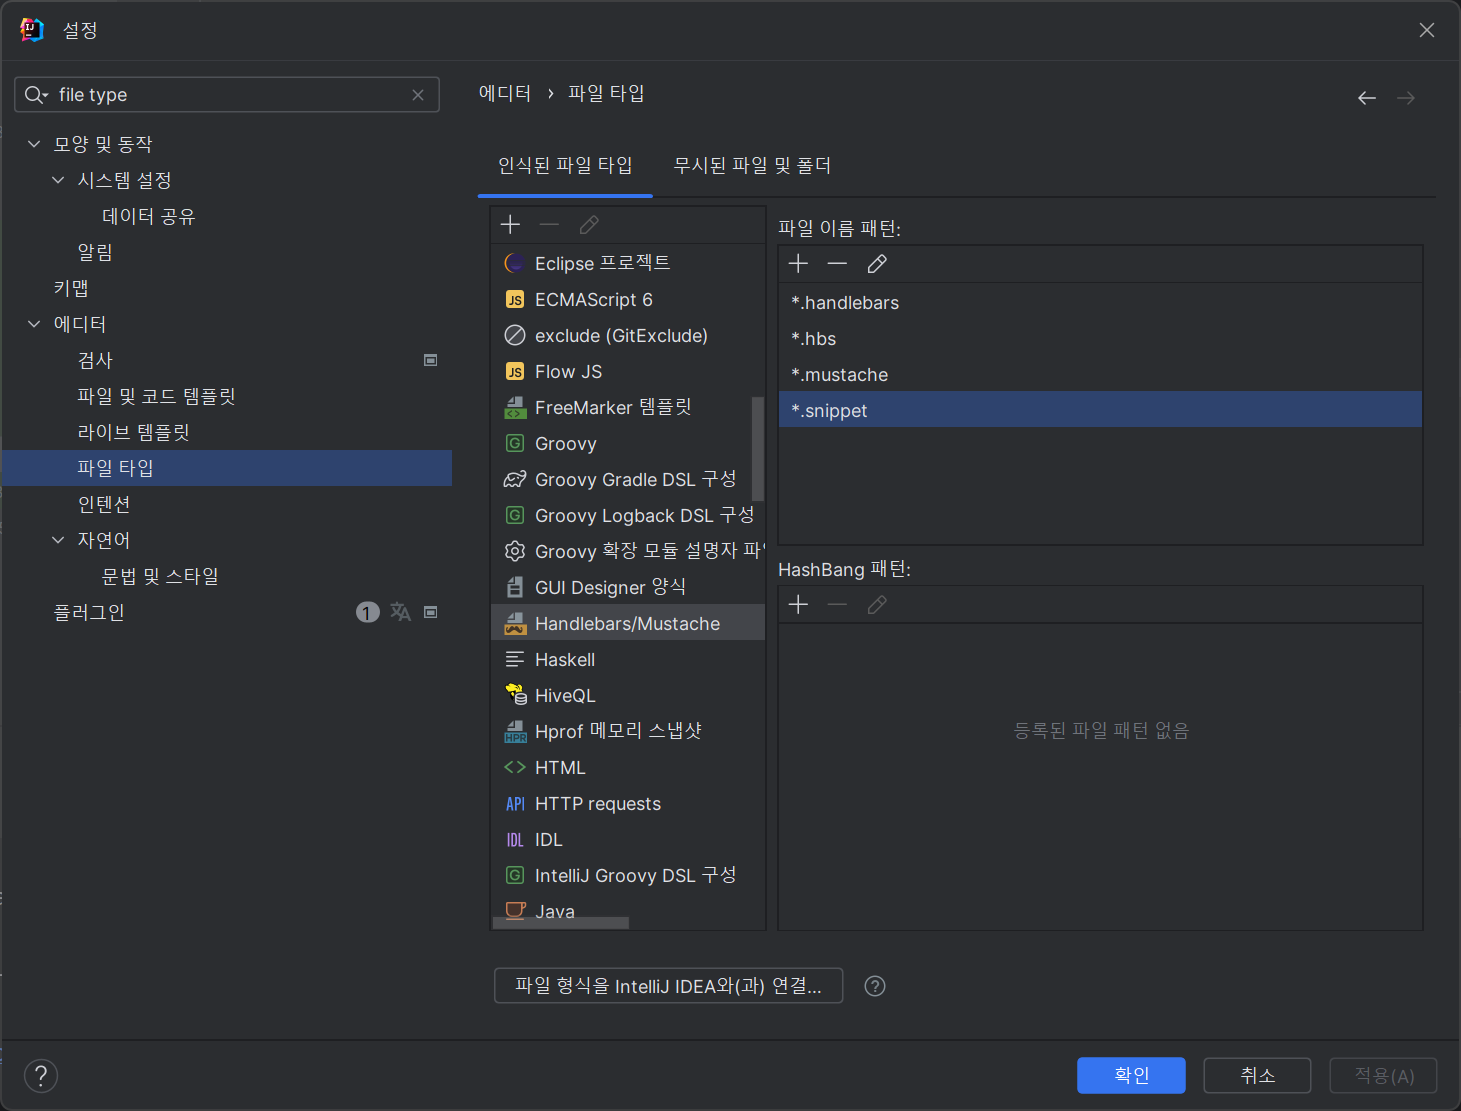1461x1111 pixels.
Task: Collapse the 자연어 tree node
Action: coord(58,540)
